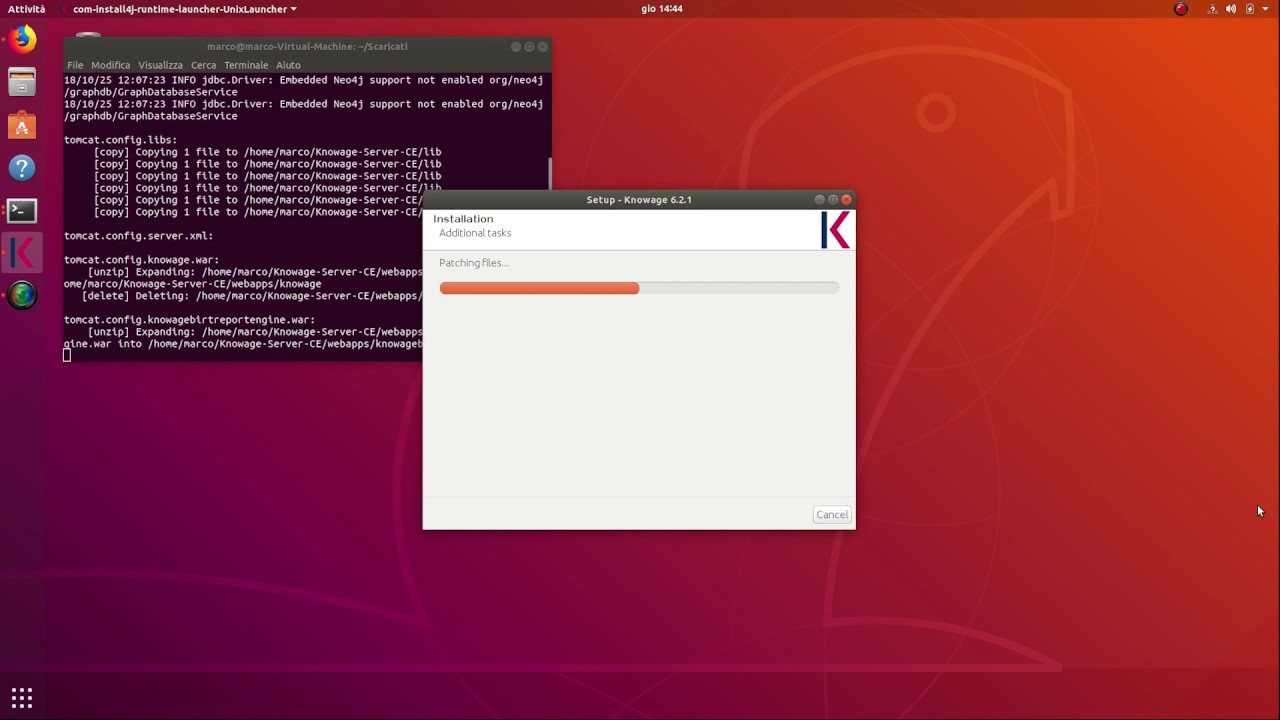Open the network status indicator
The width and height of the screenshot is (1280, 720).
[1213, 9]
